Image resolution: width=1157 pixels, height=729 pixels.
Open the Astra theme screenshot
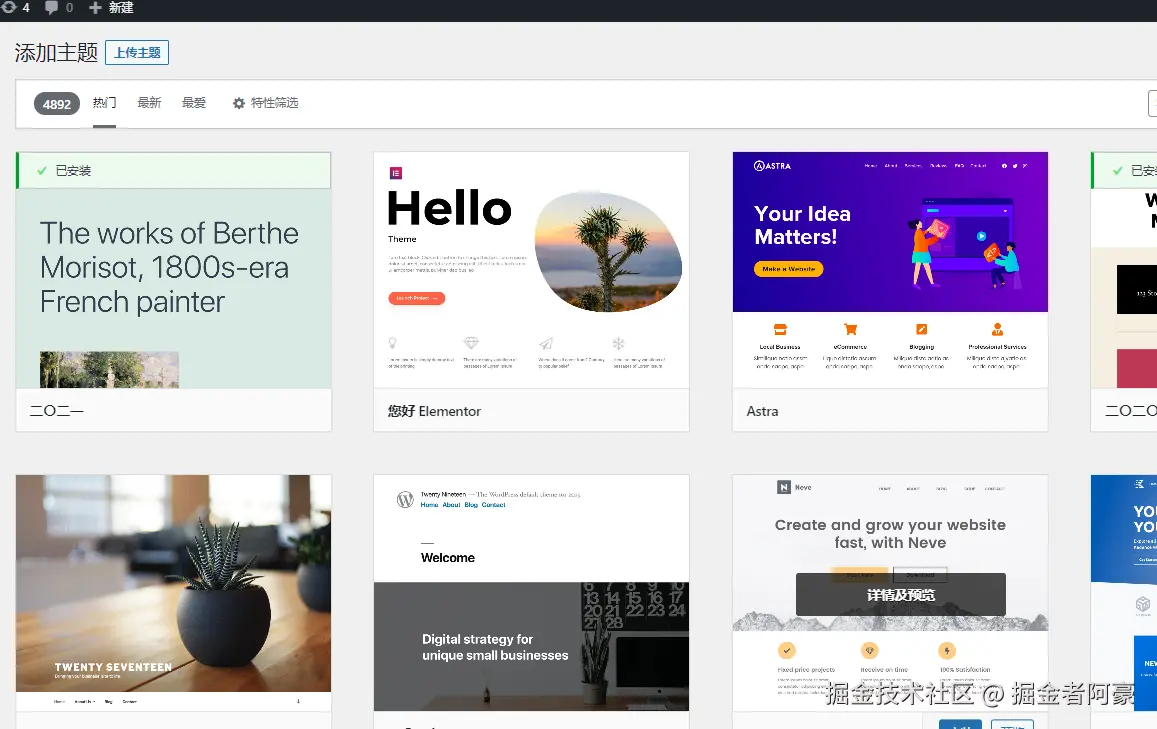pos(890,270)
